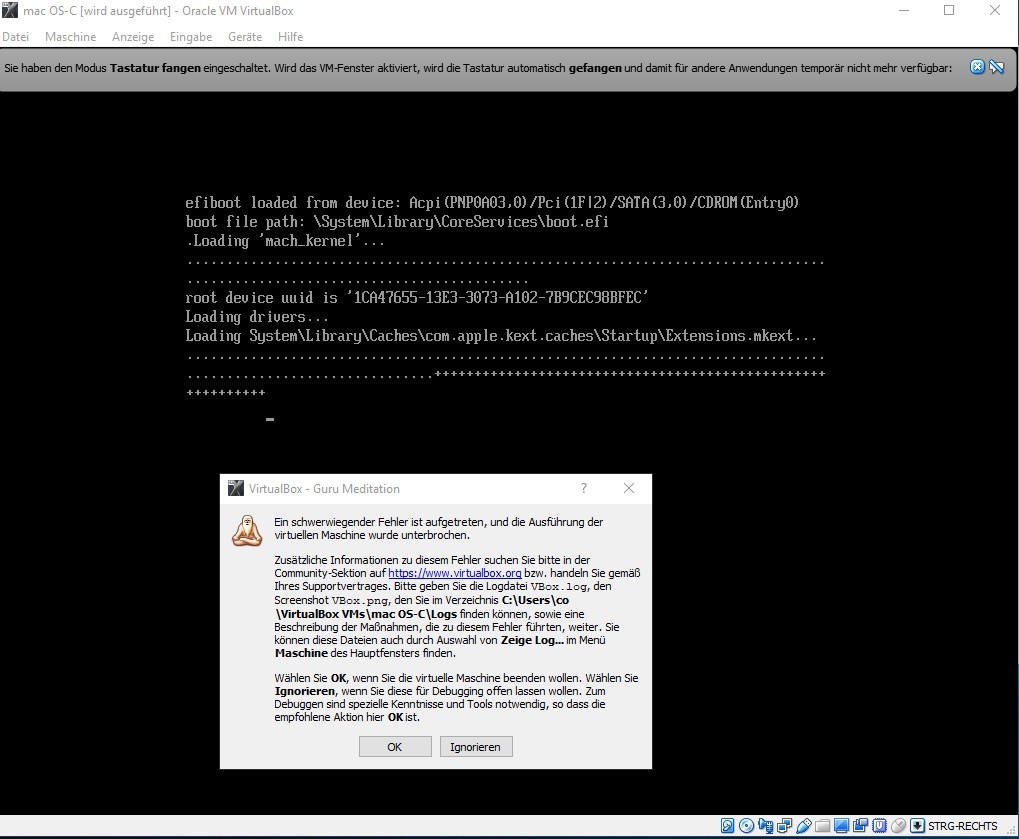Click the shared folders status icon
The width and height of the screenshot is (1019, 839).
point(822,826)
